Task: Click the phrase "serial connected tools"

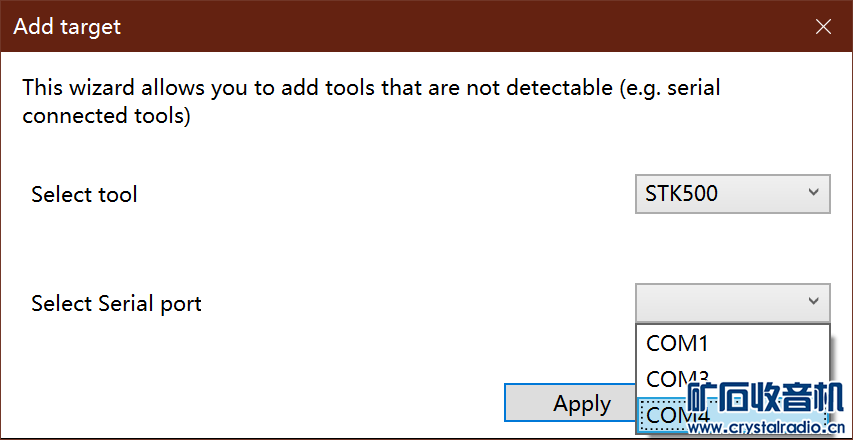Action: [106, 116]
